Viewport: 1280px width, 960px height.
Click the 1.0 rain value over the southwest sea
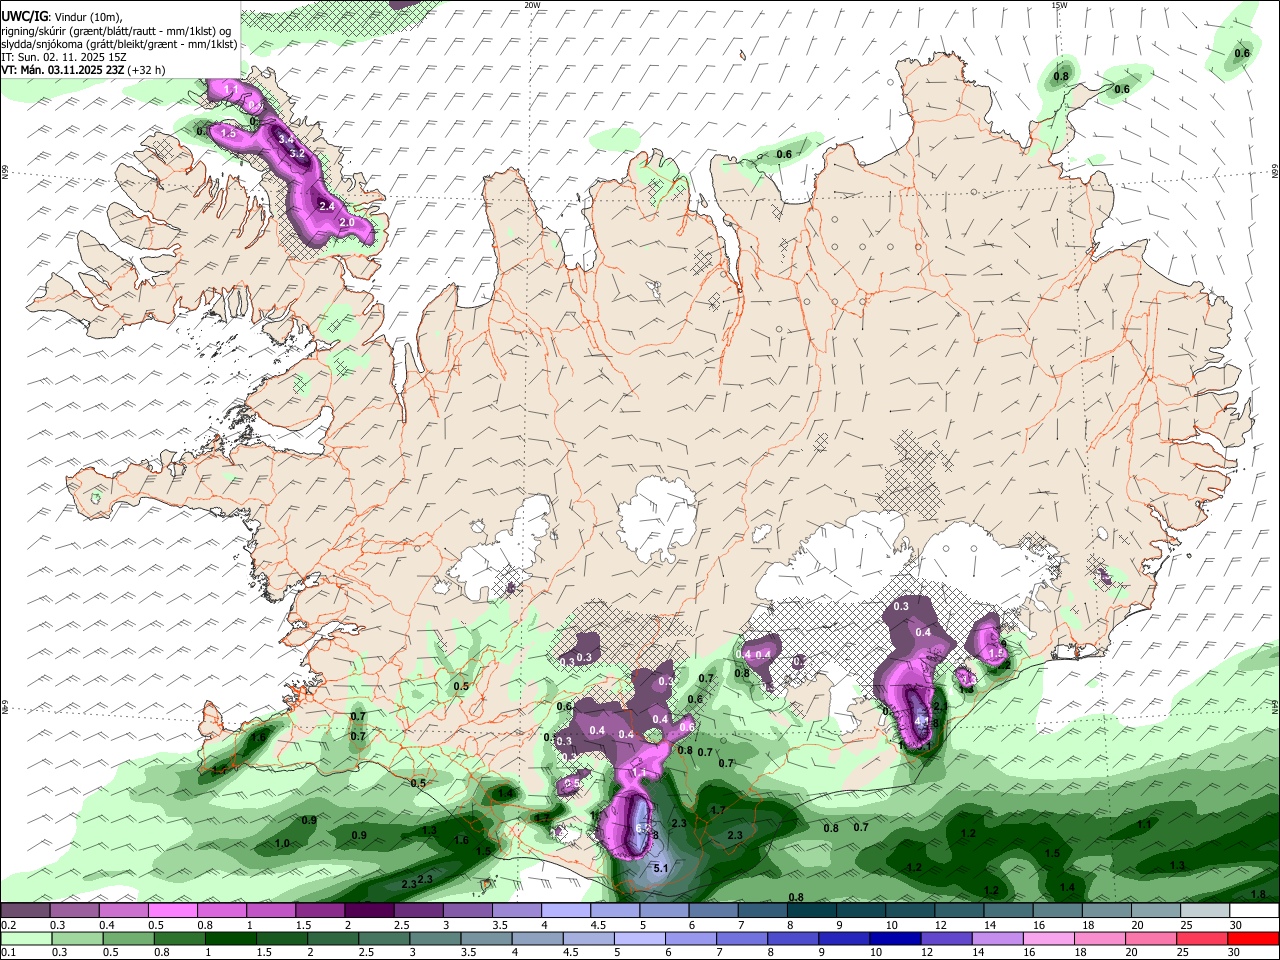click(283, 844)
